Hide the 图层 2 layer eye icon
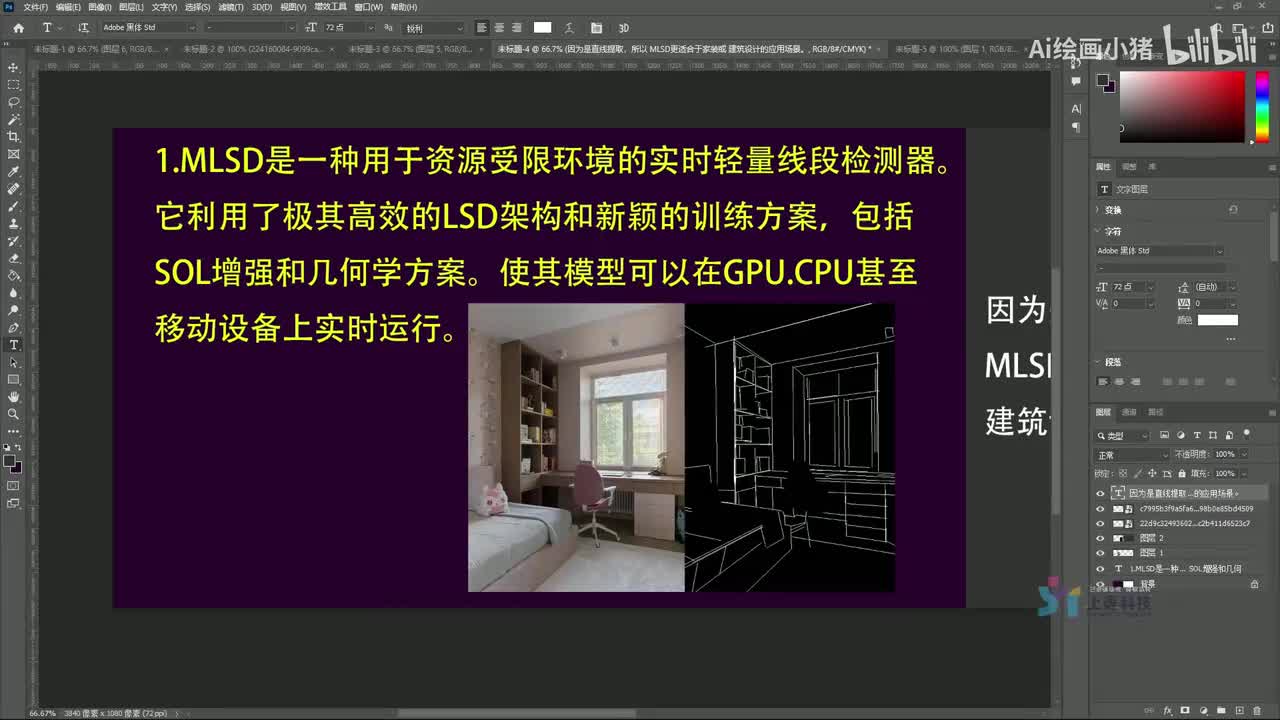The height and width of the screenshot is (720, 1280). pos(1101,538)
